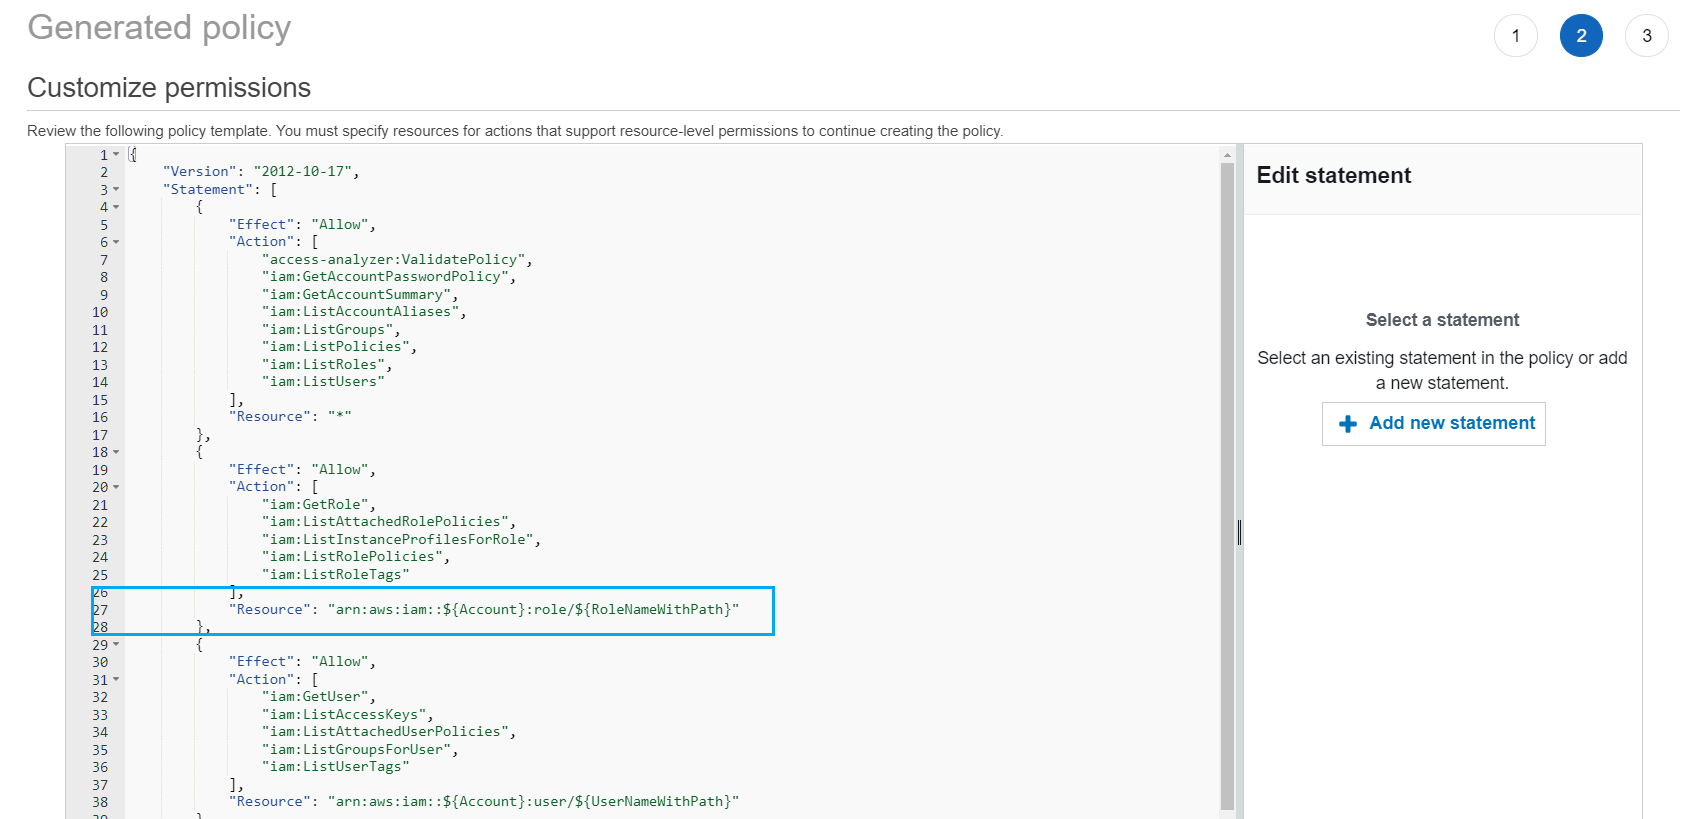Click the editor scrollbar up arrow
The width and height of the screenshot is (1683, 819).
1227,155
